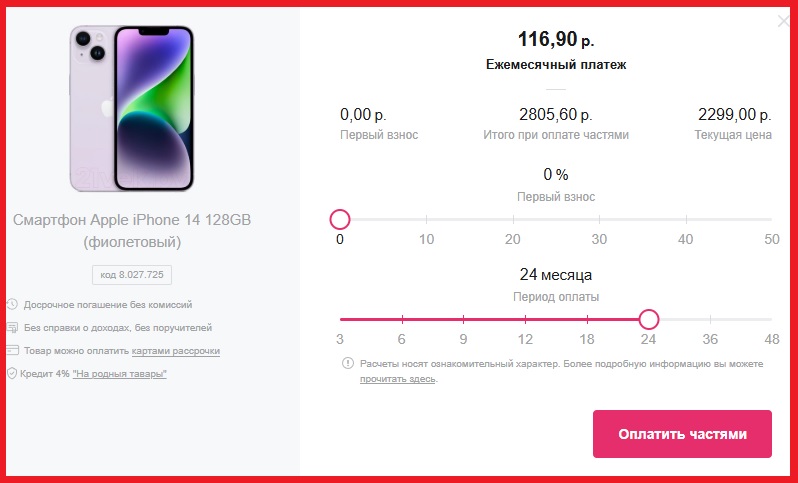Set payment period to 48 months
The height and width of the screenshot is (483, 798).
(x=771, y=319)
